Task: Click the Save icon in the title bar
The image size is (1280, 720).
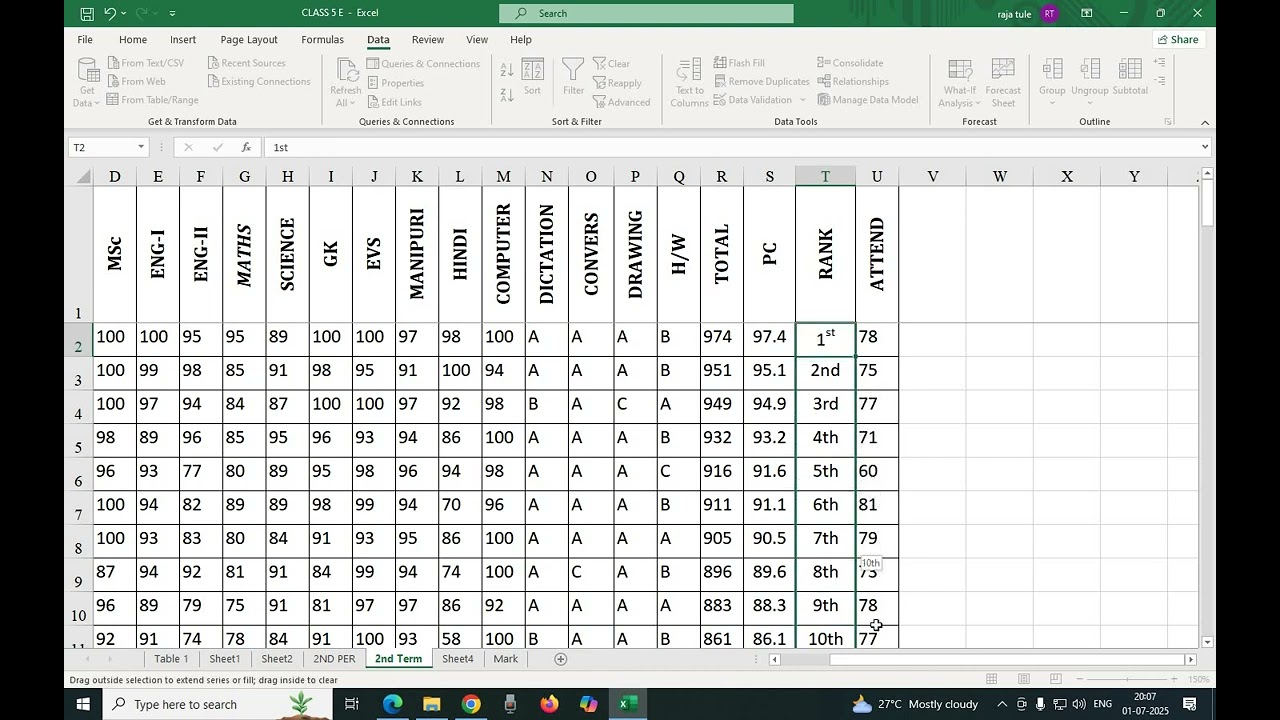Action: 87,13
